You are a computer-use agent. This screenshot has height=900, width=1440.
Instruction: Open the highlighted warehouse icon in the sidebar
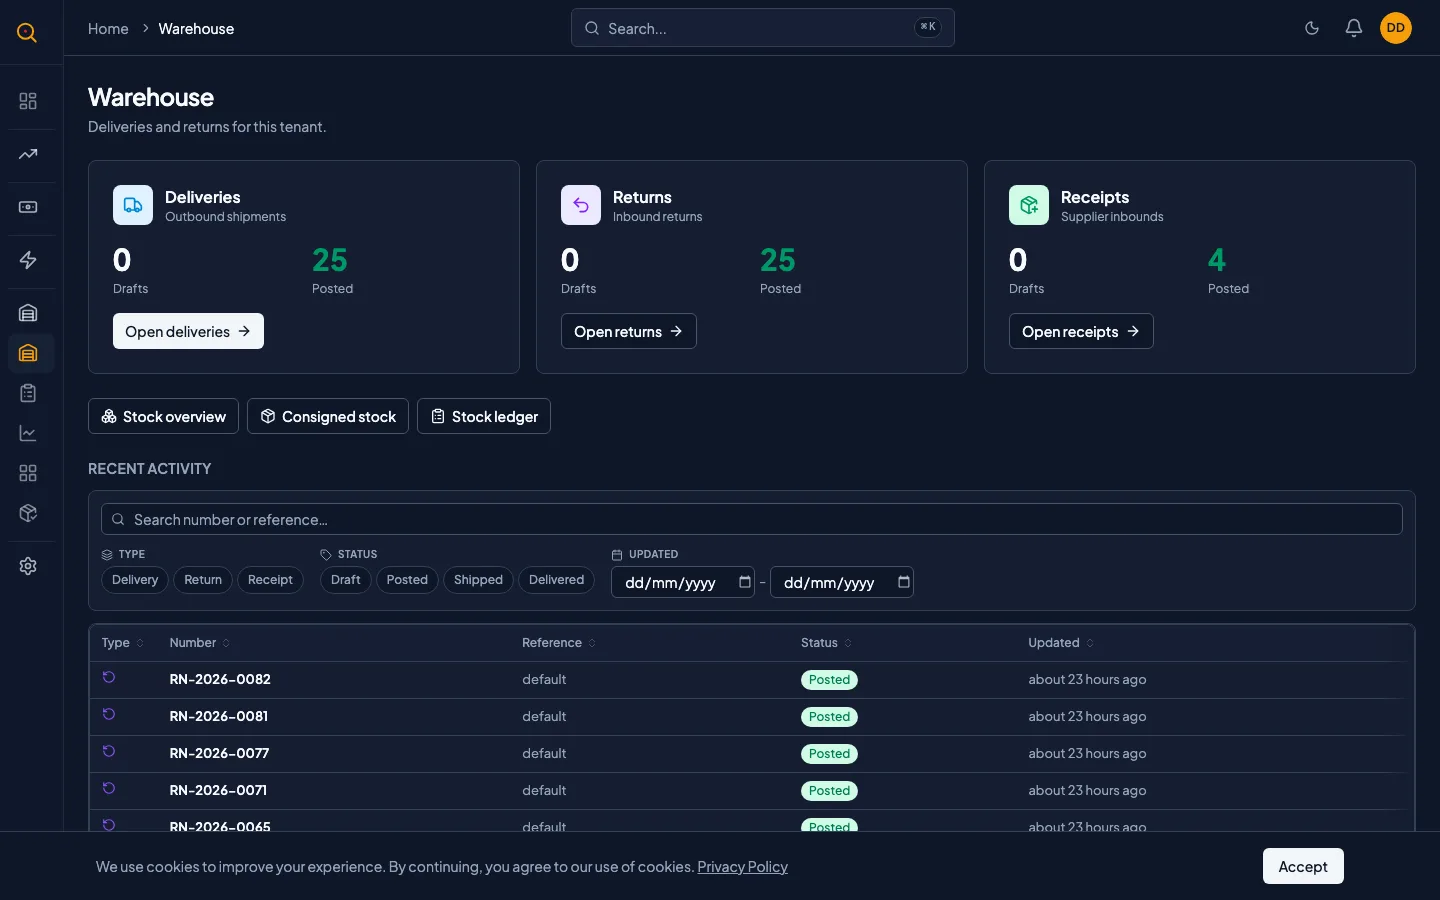tap(28, 353)
